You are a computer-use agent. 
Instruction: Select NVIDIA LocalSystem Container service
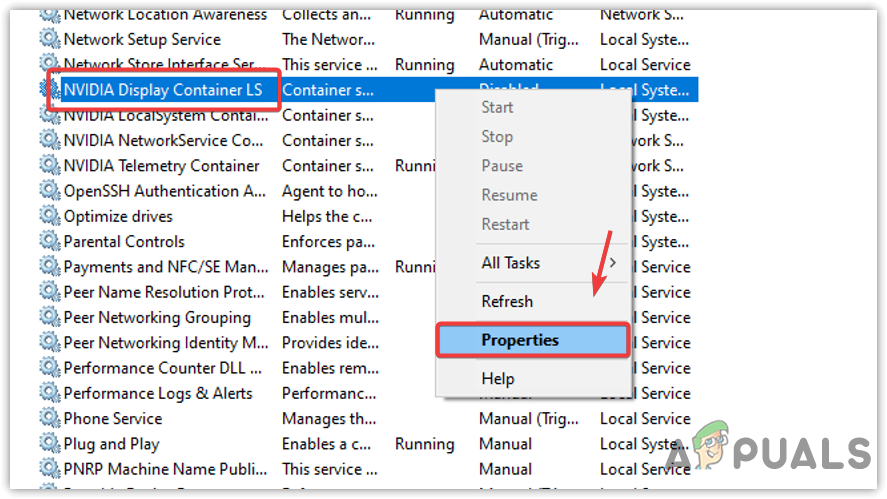166,115
